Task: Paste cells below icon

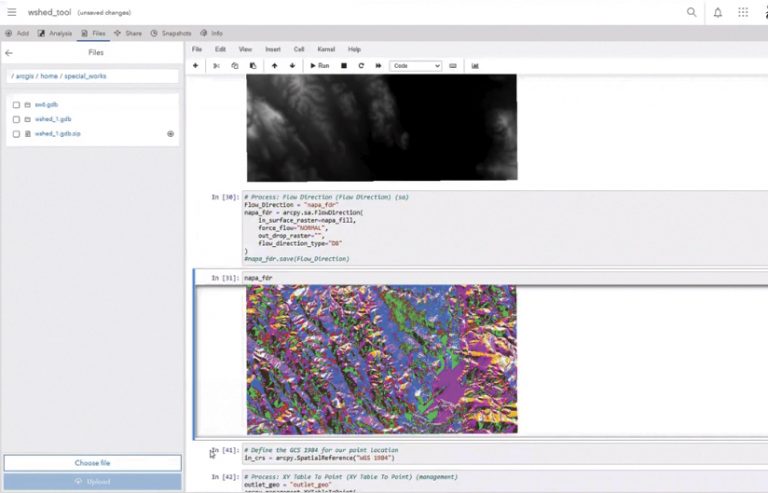Action: (x=253, y=66)
